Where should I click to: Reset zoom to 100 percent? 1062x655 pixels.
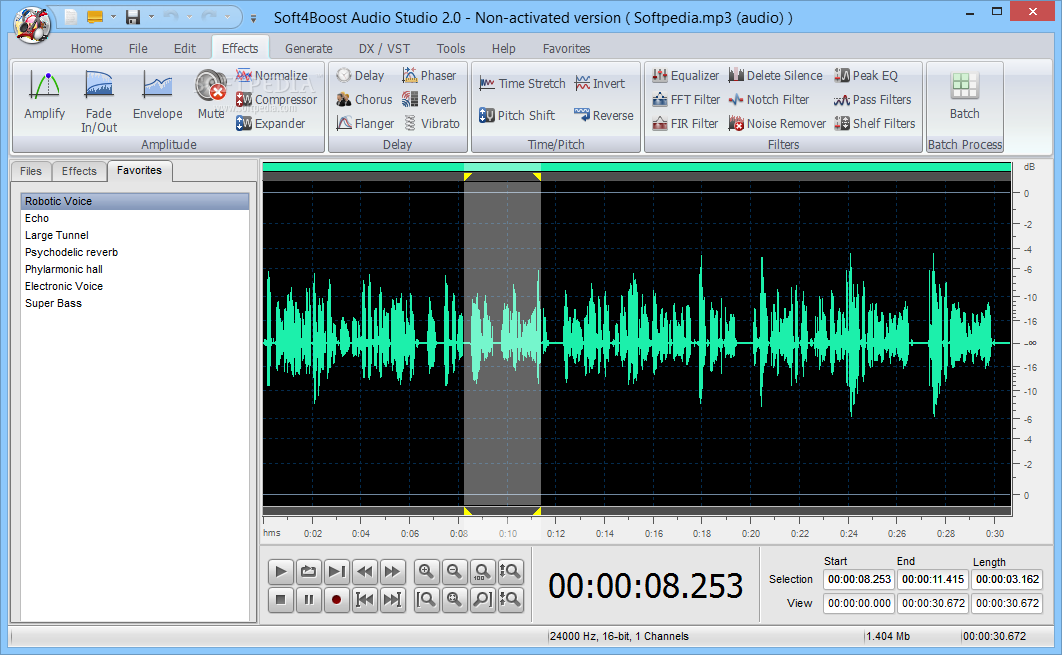pos(482,572)
